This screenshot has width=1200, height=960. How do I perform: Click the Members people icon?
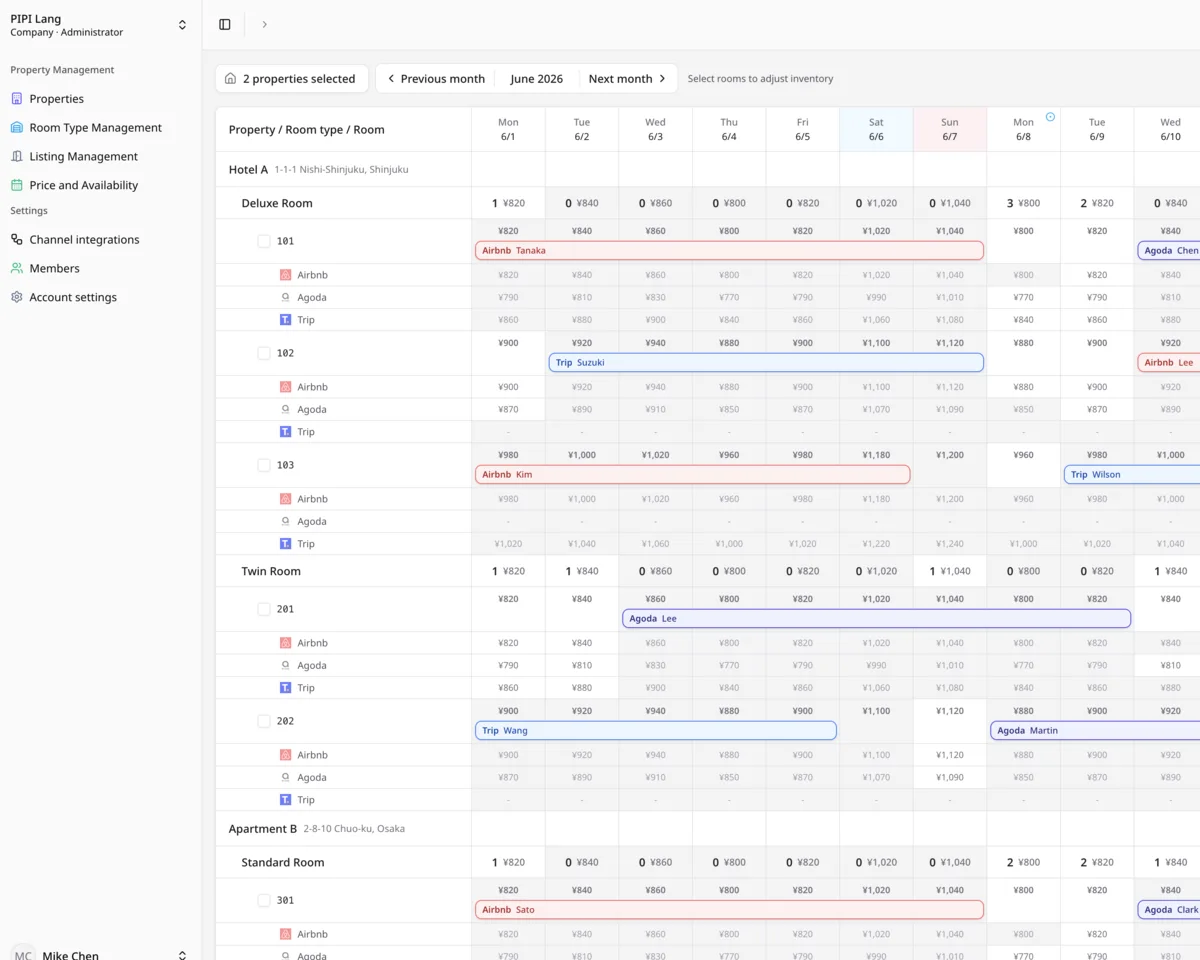17,268
